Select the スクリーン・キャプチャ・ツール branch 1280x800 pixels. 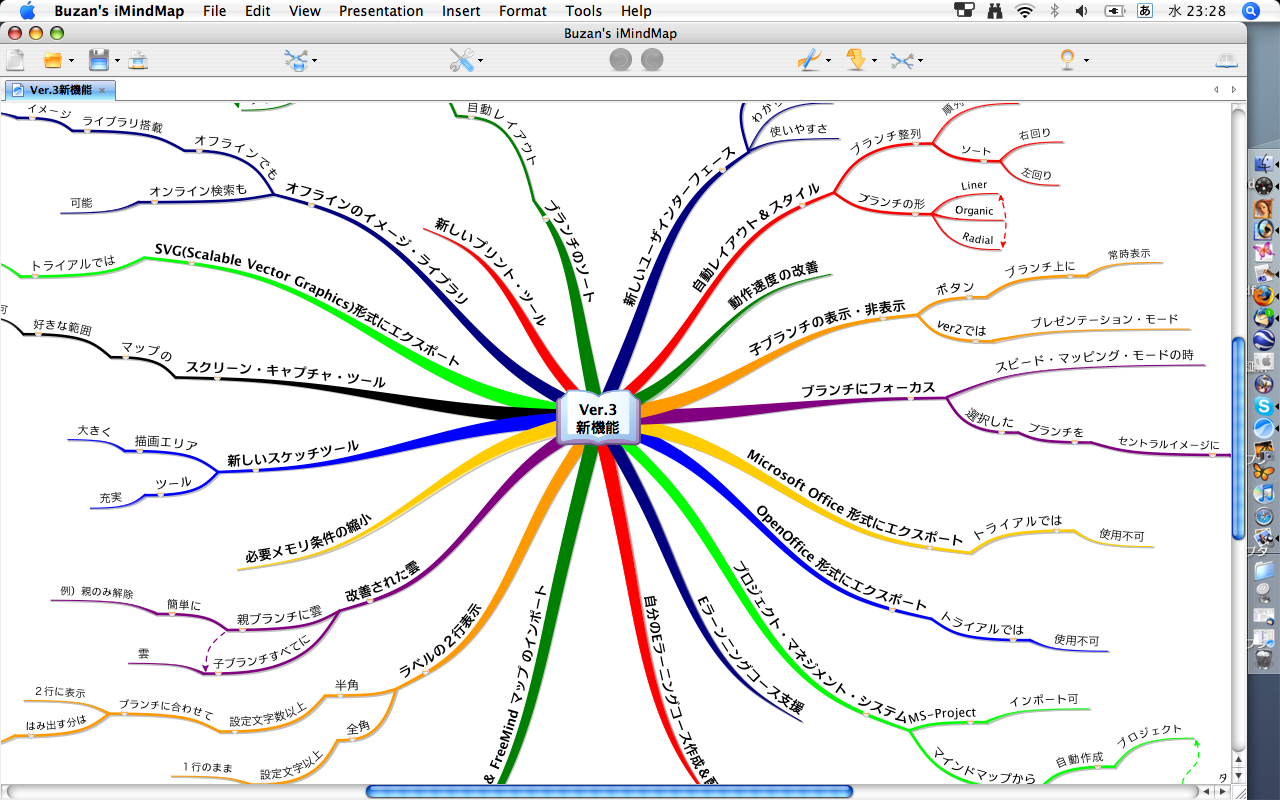pos(285,375)
